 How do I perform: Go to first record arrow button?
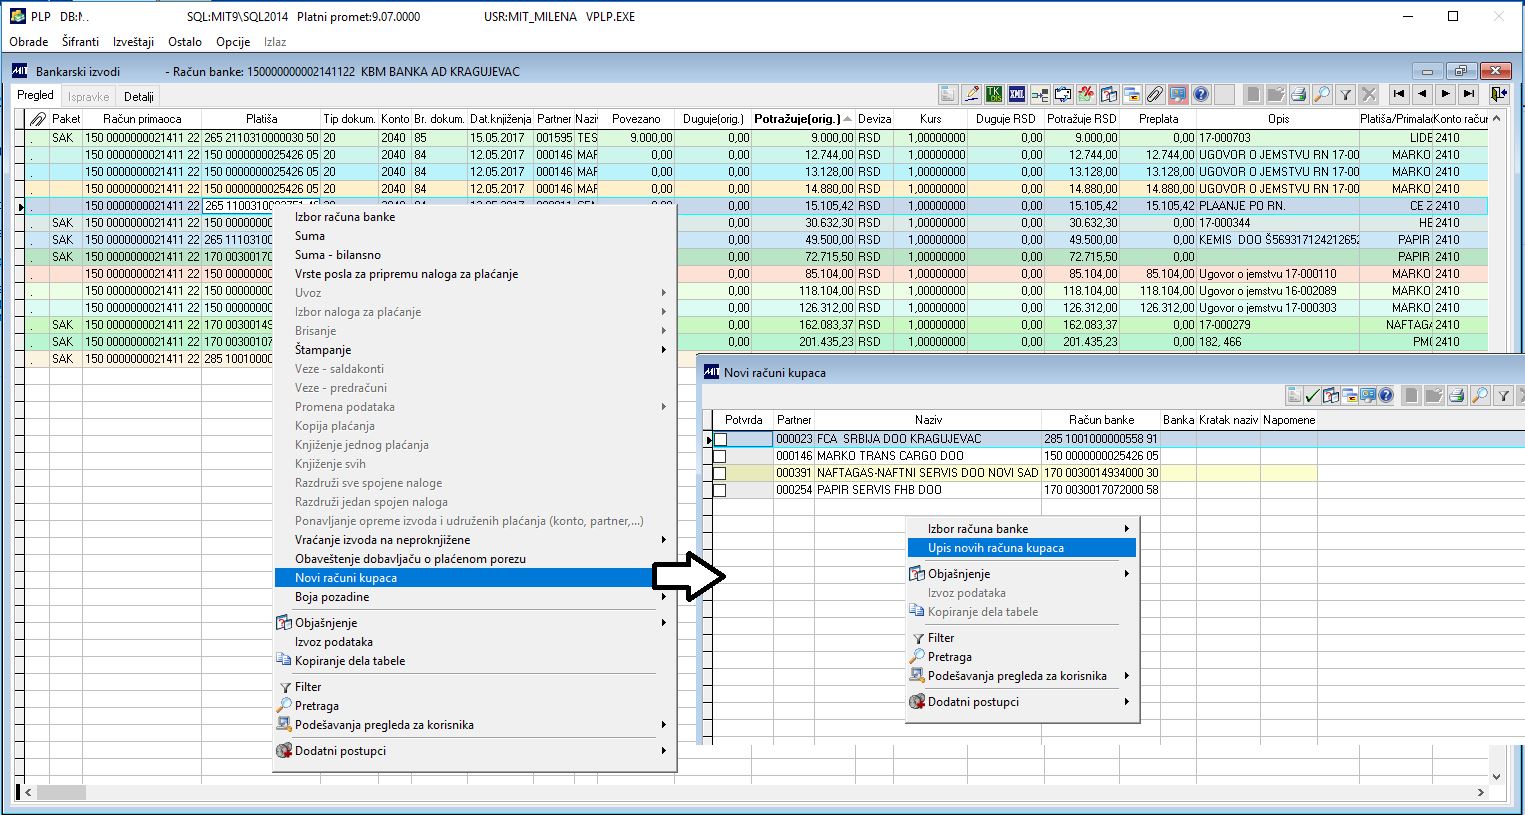pos(1399,94)
